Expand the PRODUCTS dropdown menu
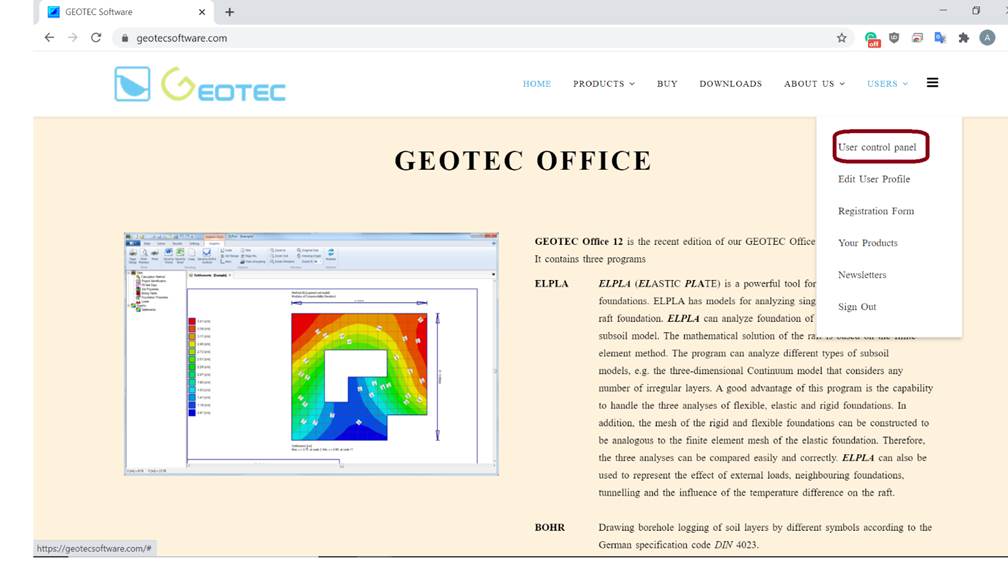 click(x=604, y=84)
